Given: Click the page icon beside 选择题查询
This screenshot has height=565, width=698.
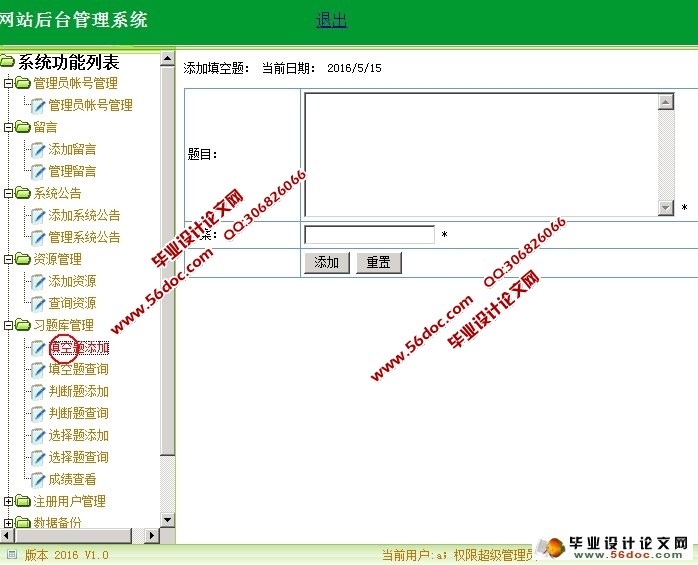Looking at the screenshot, I should pos(38,457).
